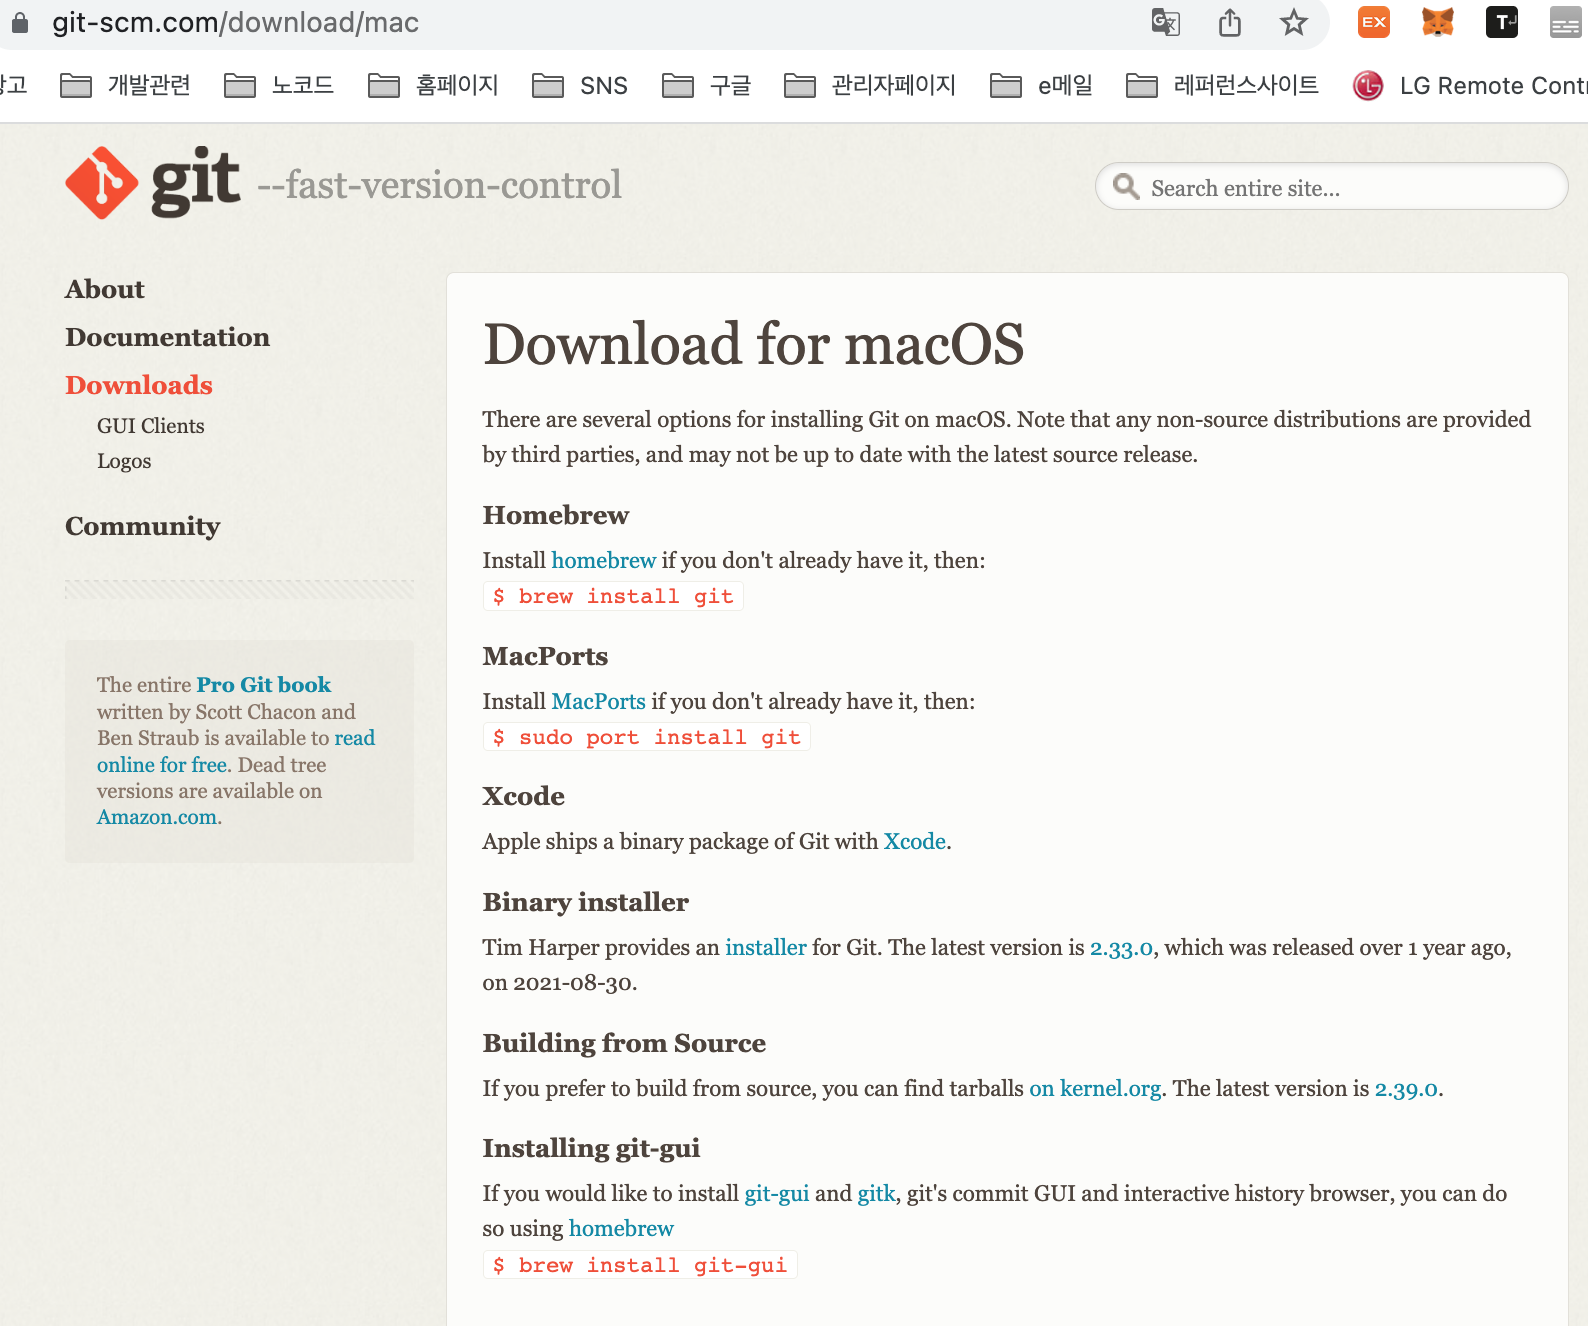Open the orange EX extension icon
The width and height of the screenshot is (1588, 1326).
1374,22
